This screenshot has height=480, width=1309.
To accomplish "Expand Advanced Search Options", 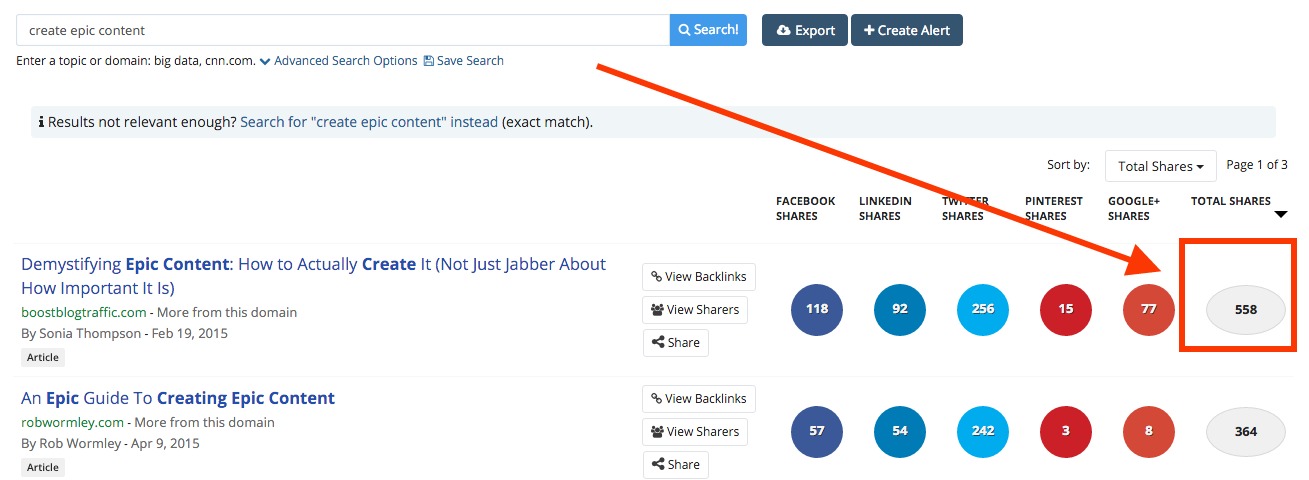I will tap(338, 61).
